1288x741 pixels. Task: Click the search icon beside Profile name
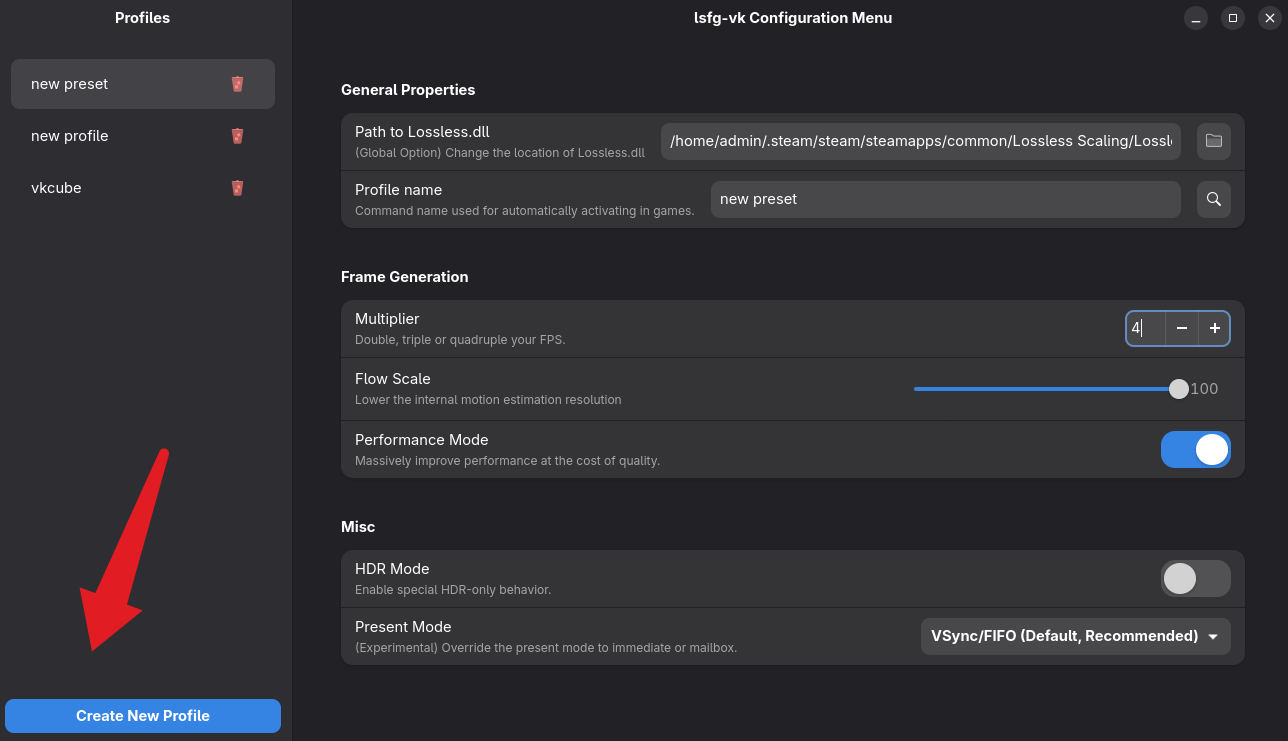coord(1214,199)
